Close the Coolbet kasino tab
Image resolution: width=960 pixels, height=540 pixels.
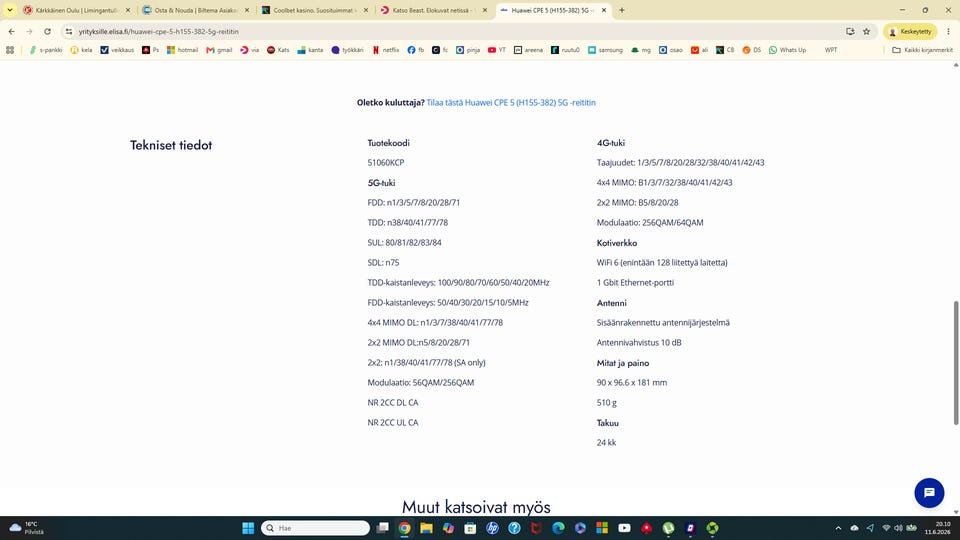coord(366,10)
